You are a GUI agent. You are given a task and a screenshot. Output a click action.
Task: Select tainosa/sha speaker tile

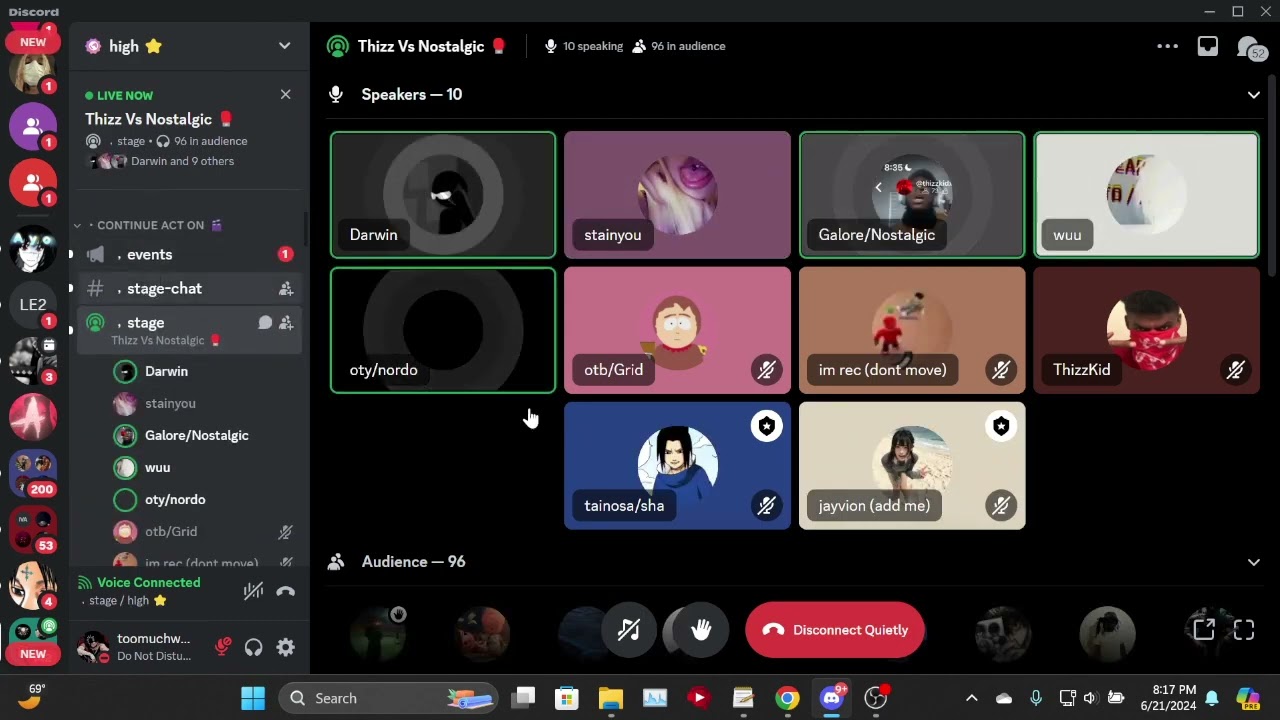point(677,466)
